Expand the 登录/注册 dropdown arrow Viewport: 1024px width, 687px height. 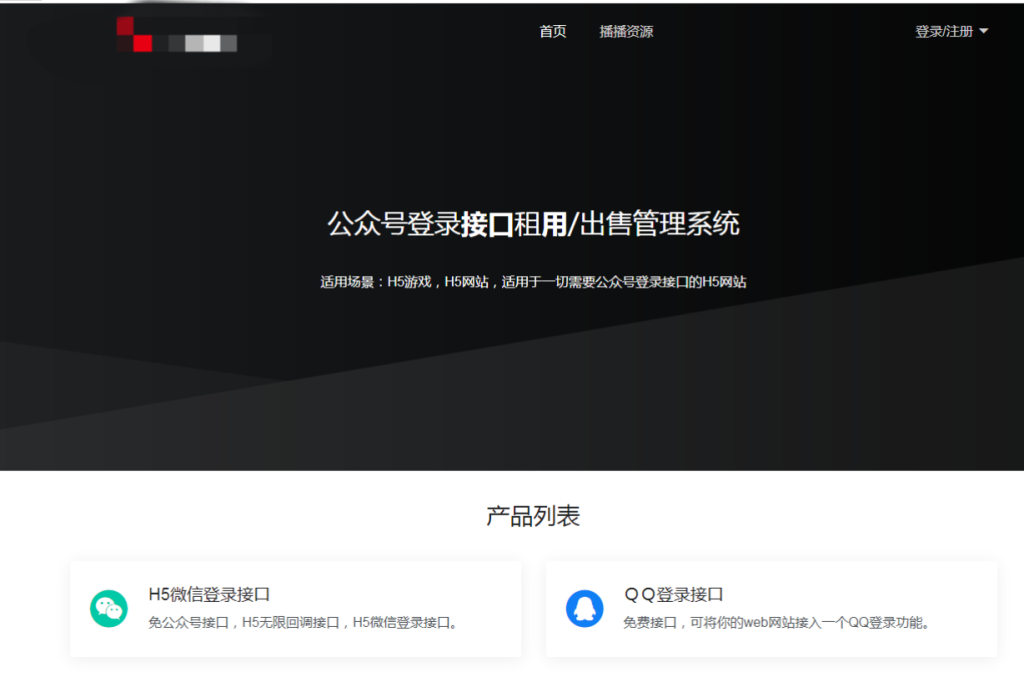(x=986, y=31)
